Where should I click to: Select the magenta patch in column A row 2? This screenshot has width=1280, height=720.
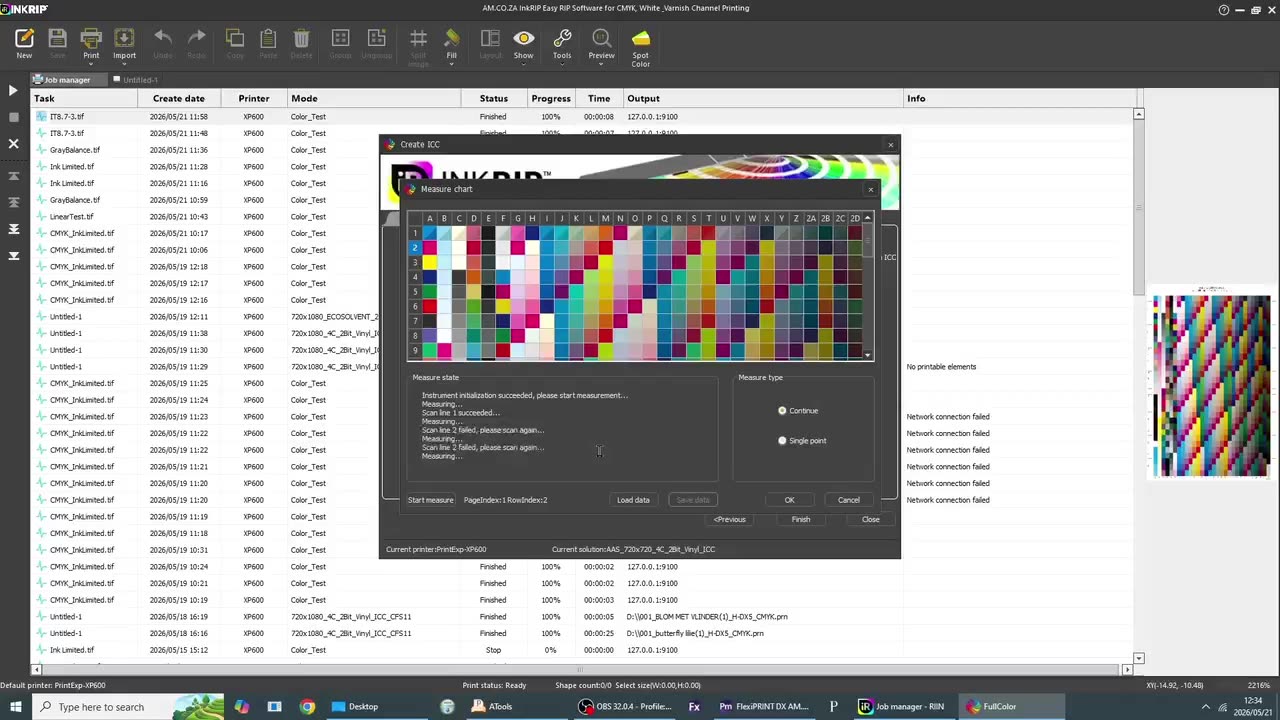click(x=429, y=248)
